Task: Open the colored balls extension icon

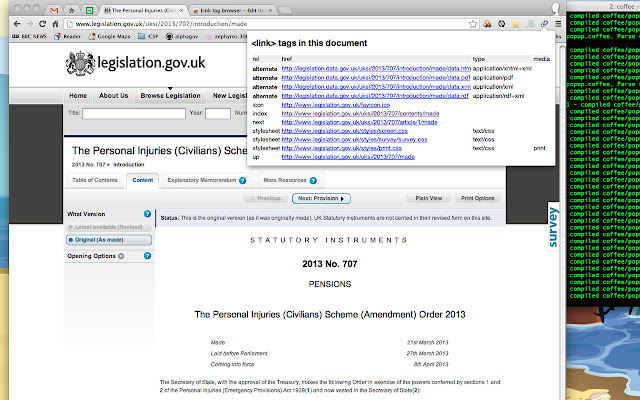Action: coord(487,24)
